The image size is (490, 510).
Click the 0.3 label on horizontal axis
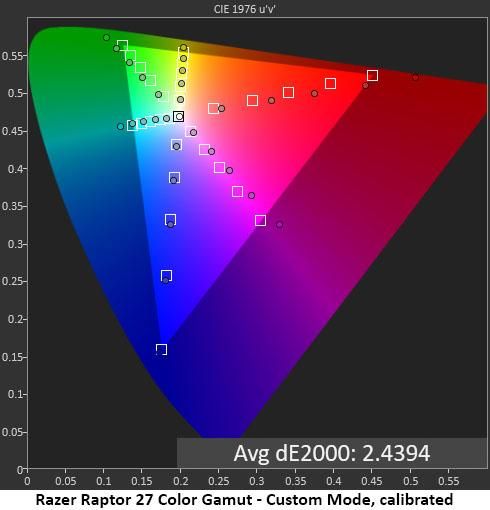[257, 481]
